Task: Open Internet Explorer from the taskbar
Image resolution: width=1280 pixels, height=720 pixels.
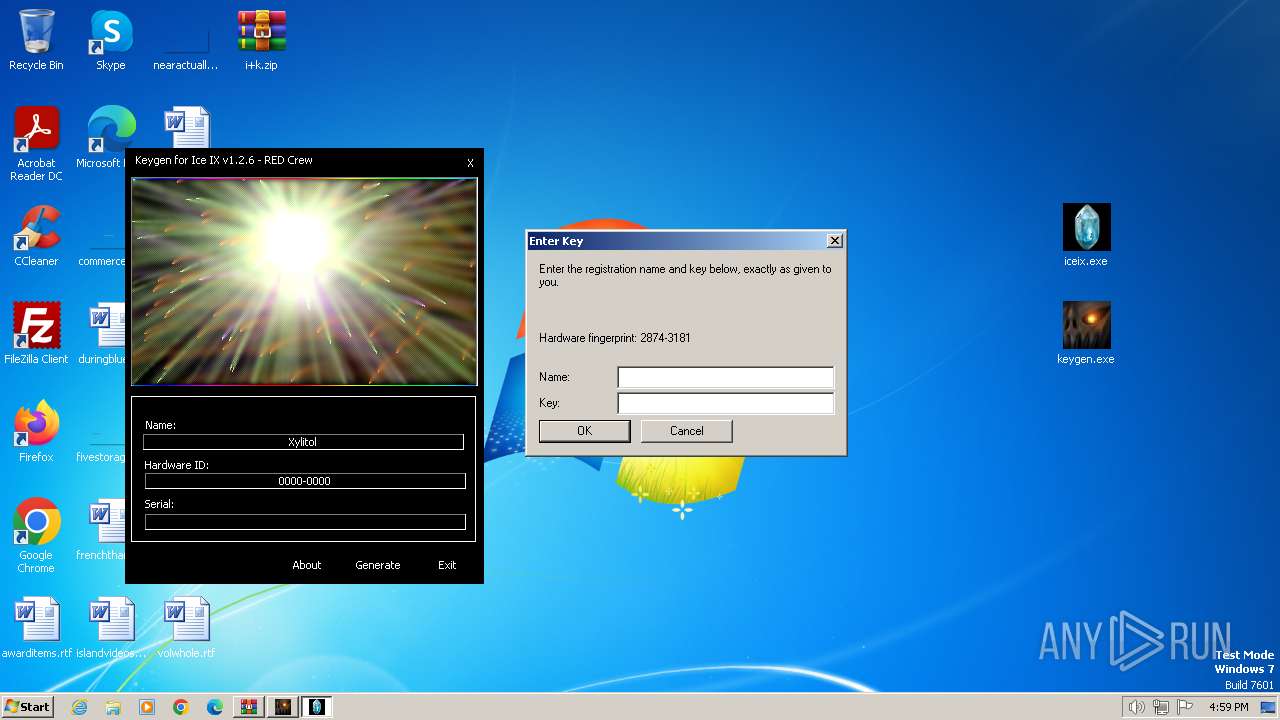Action: click(x=79, y=707)
